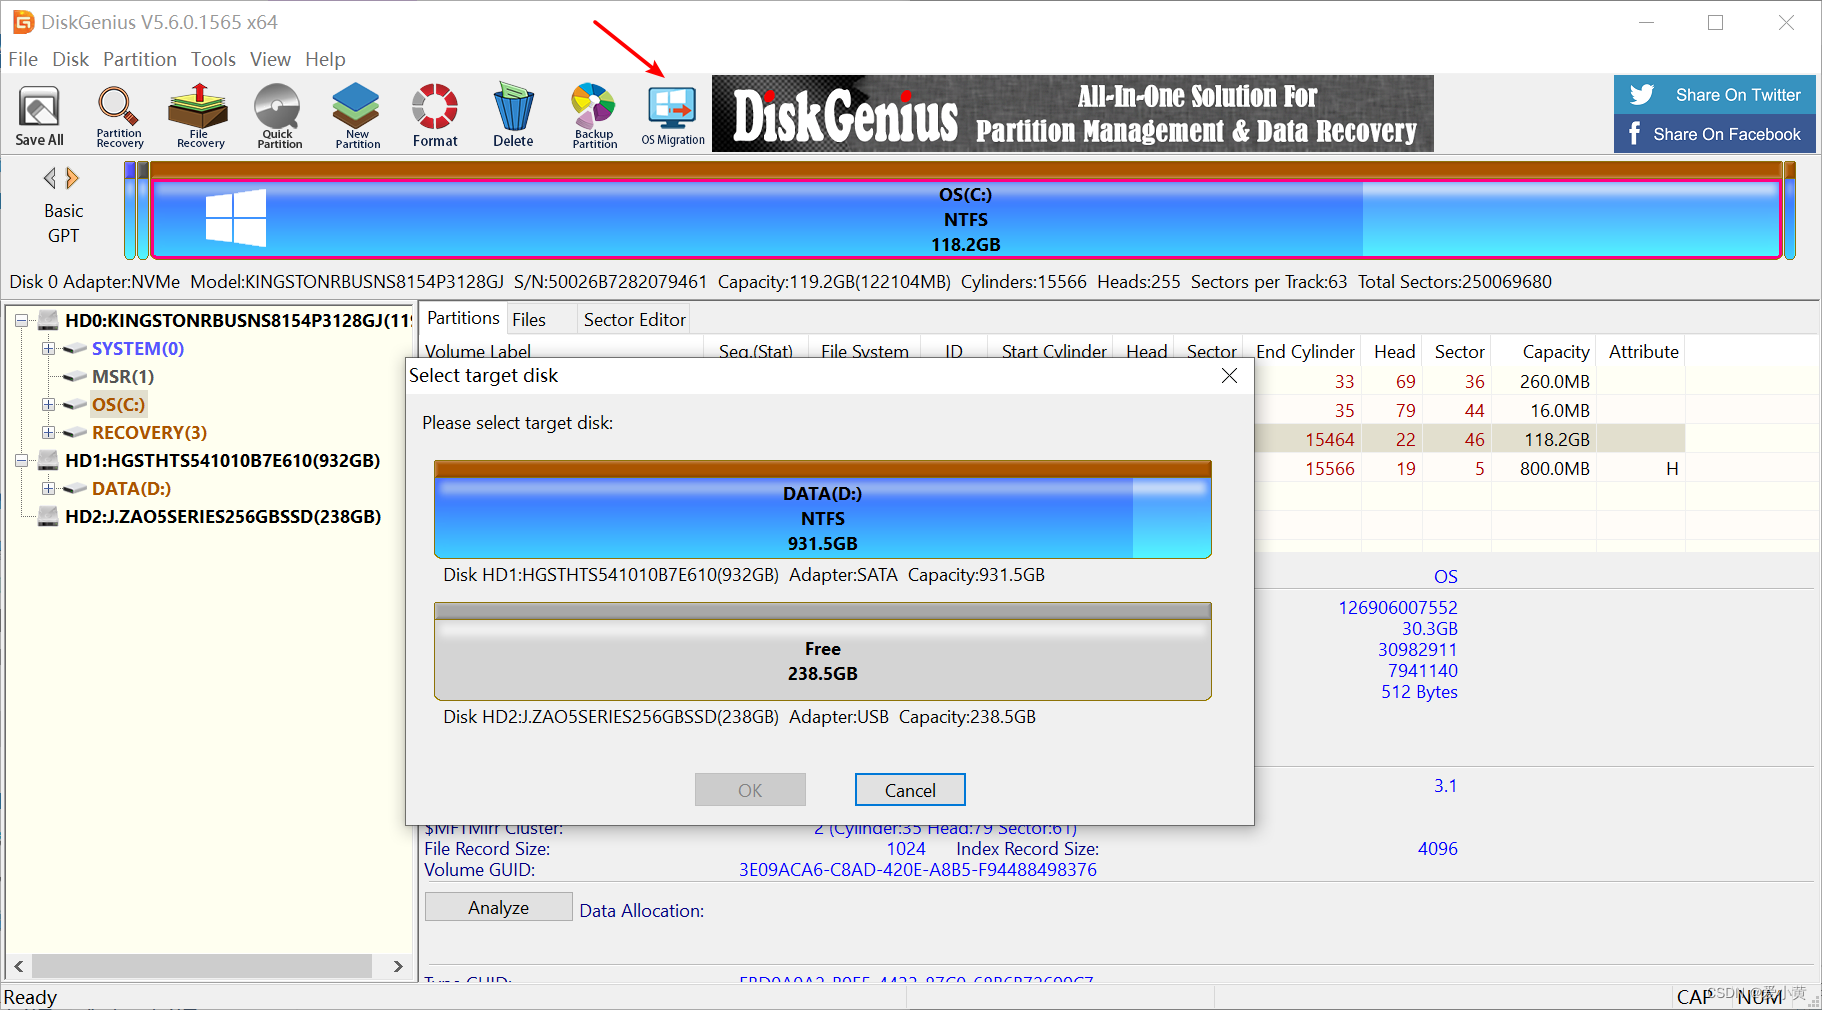Choose the Free 238.5GB disk as target
Image resolution: width=1822 pixels, height=1010 pixels.
[823, 651]
